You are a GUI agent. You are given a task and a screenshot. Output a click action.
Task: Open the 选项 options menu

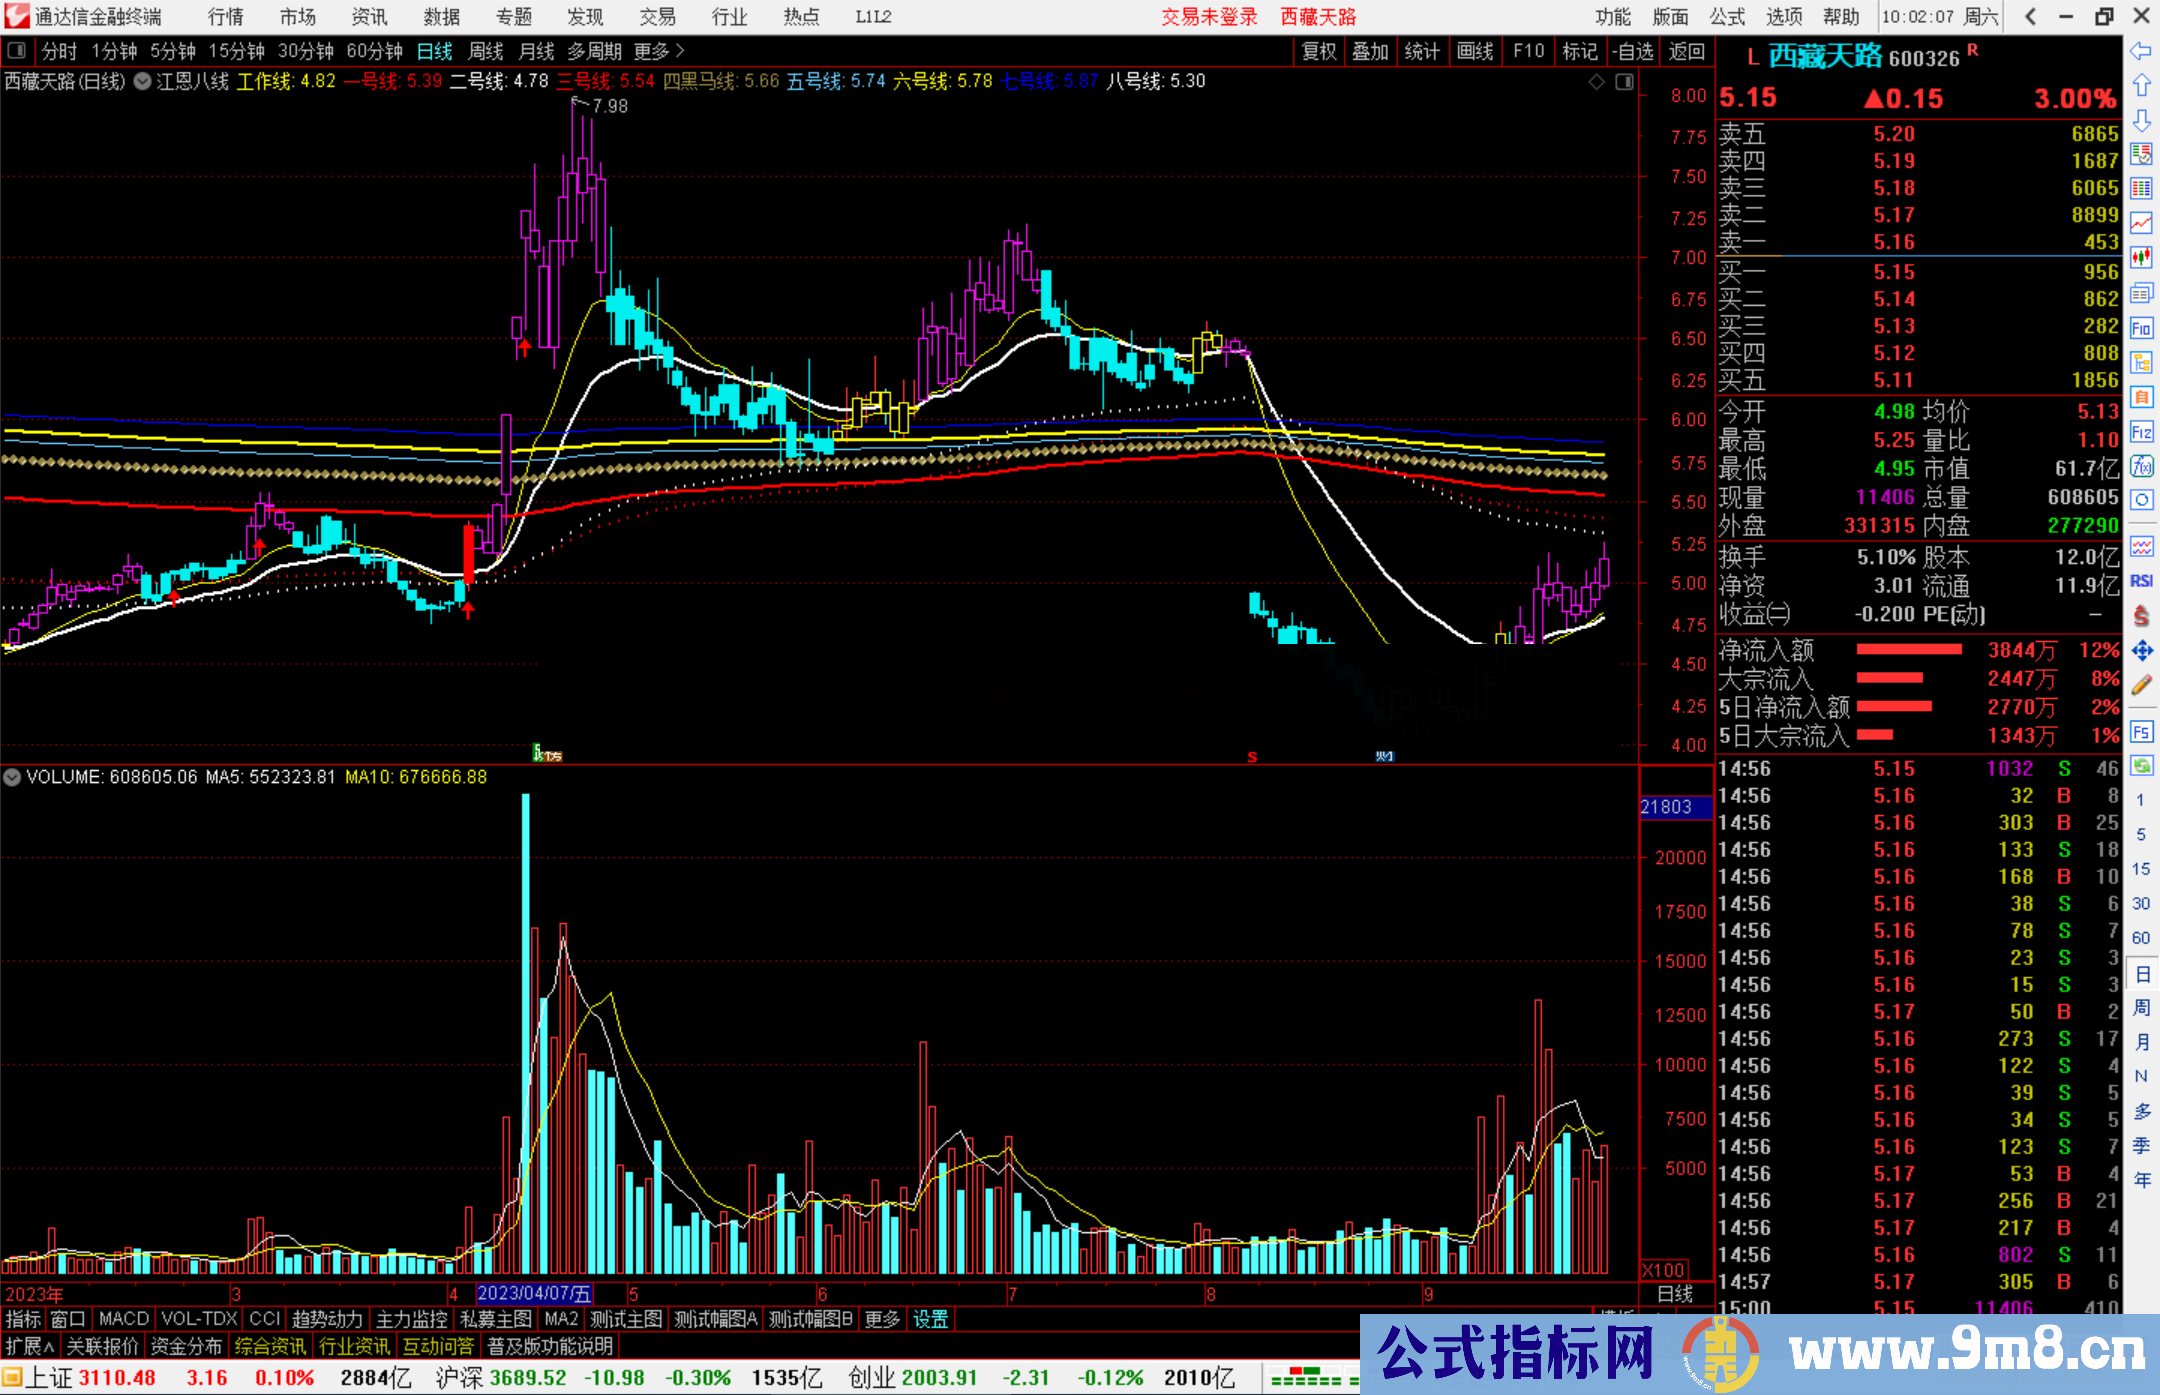pyautogui.click(x=1784, y=16)
